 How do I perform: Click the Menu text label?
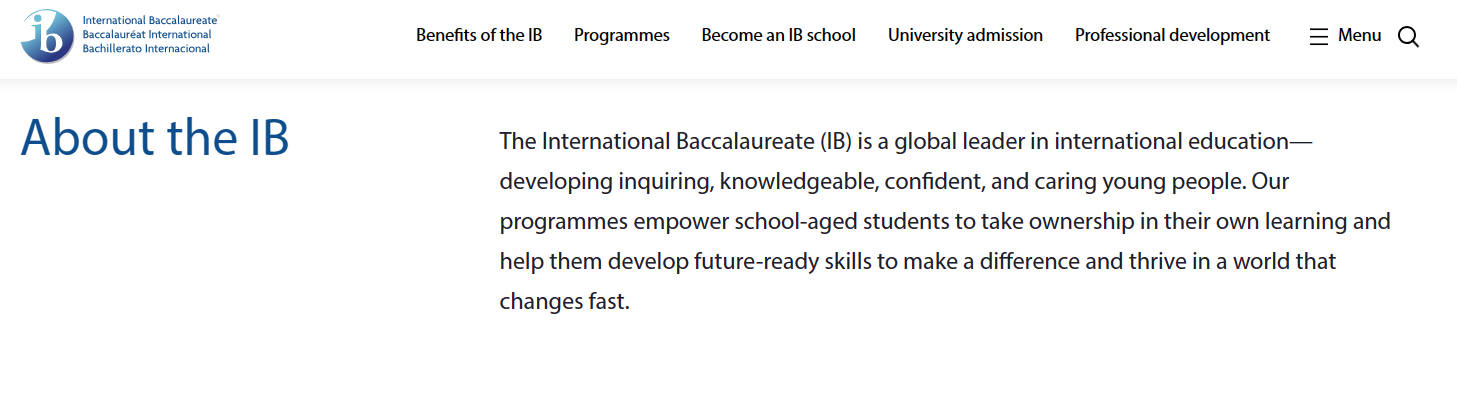(1360, 35)
